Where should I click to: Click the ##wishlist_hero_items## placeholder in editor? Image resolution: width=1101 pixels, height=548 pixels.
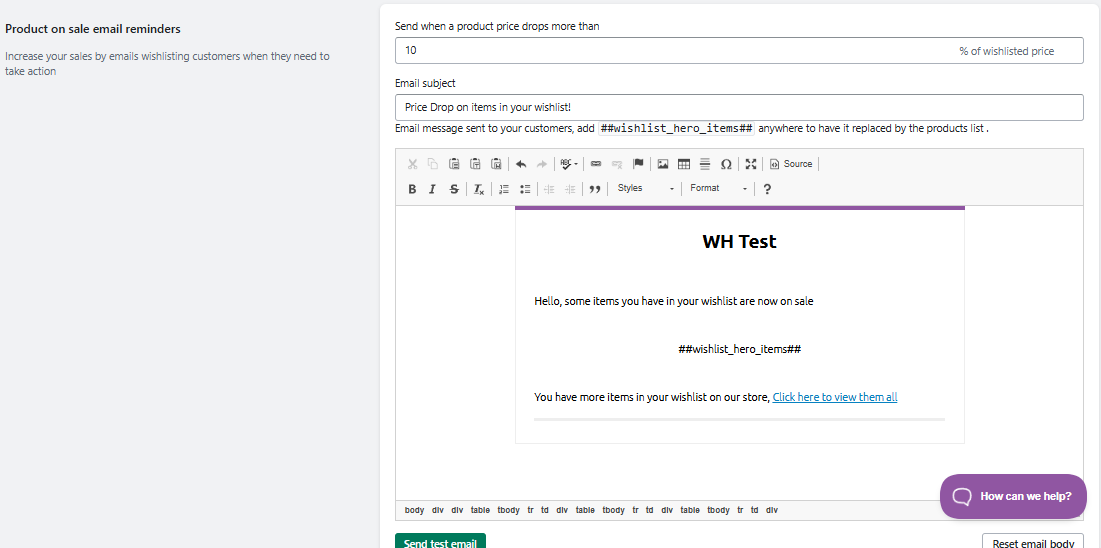point(739,349)
